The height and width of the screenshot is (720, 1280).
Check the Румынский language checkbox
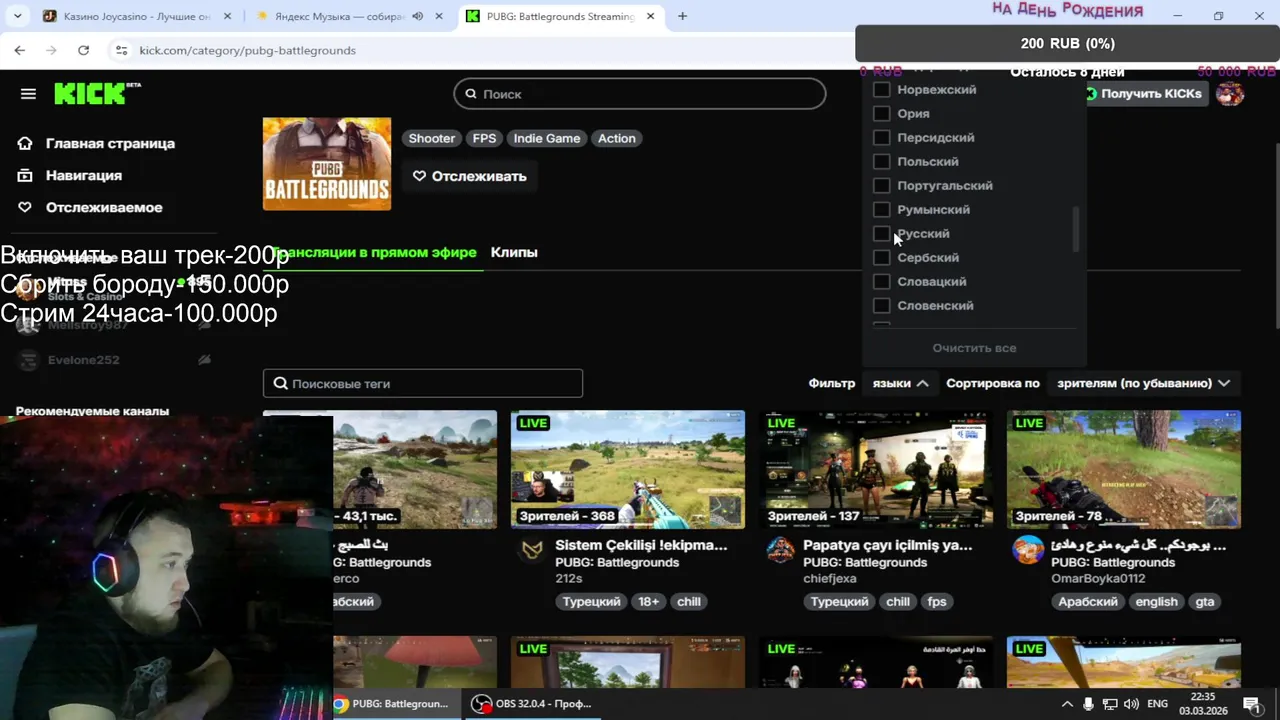coord(881,210)
